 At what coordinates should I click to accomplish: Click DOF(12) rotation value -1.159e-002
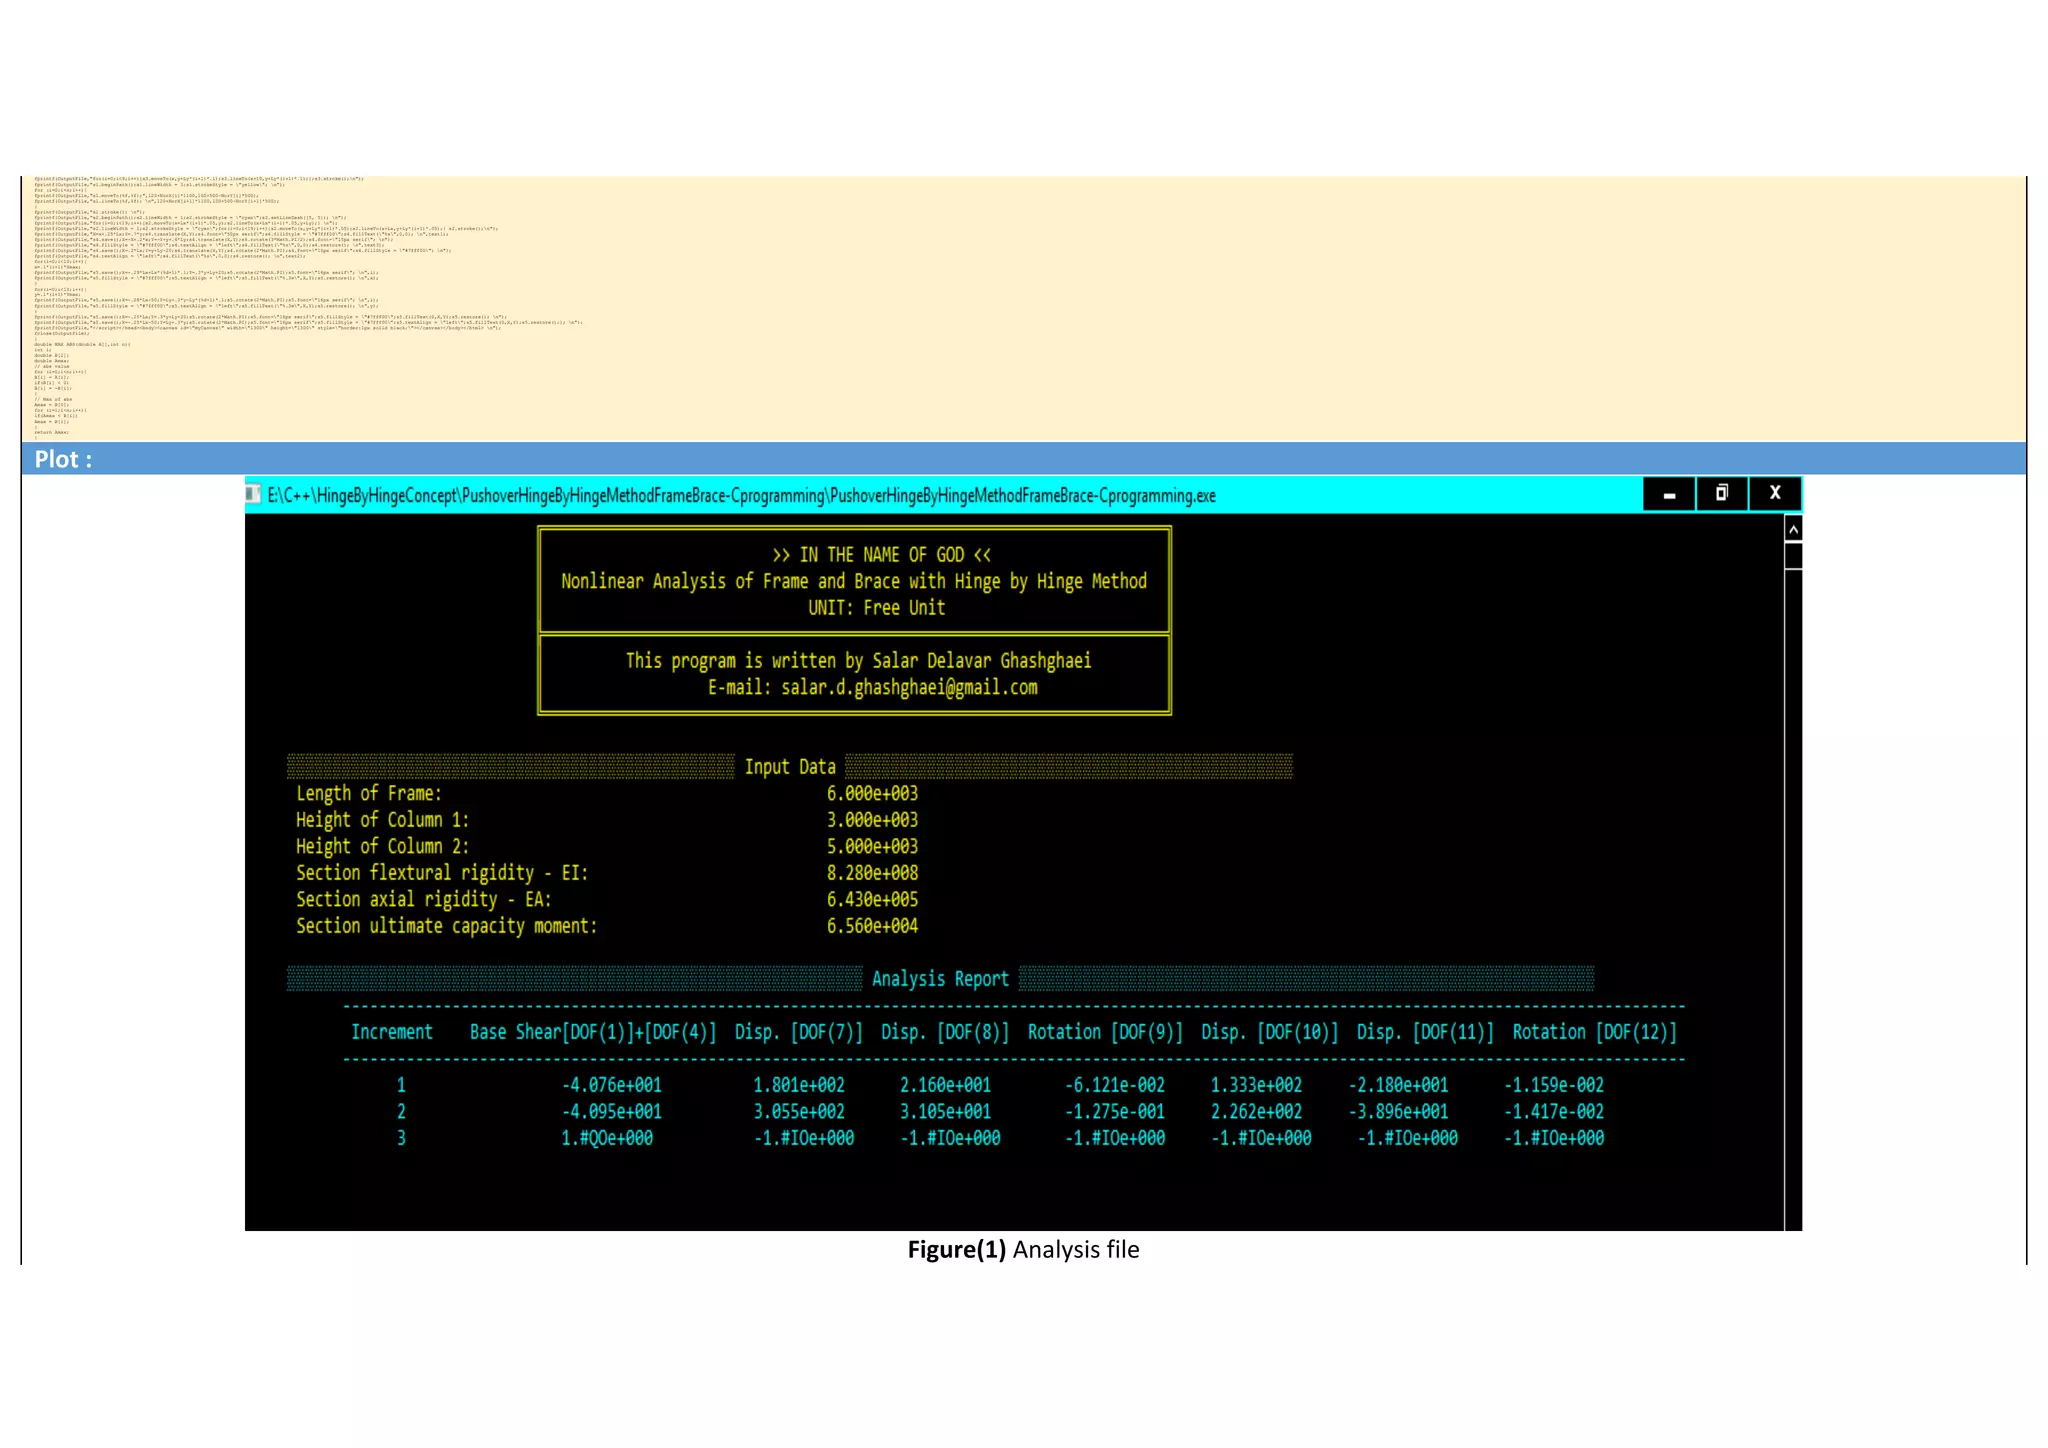1554,1085
